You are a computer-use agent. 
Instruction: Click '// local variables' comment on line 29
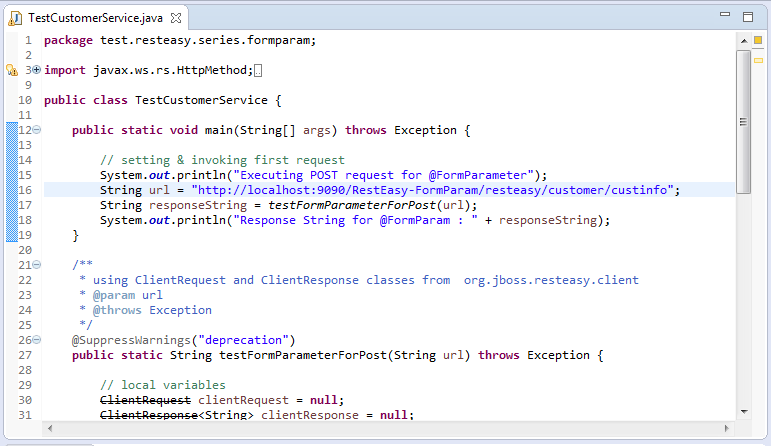[x=163, y=385]
